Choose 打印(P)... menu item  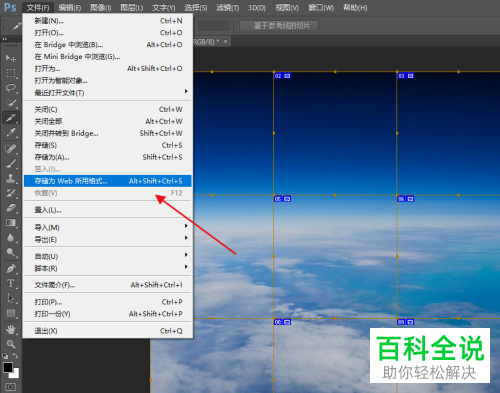pyautogui.click(x=108, y=302)
